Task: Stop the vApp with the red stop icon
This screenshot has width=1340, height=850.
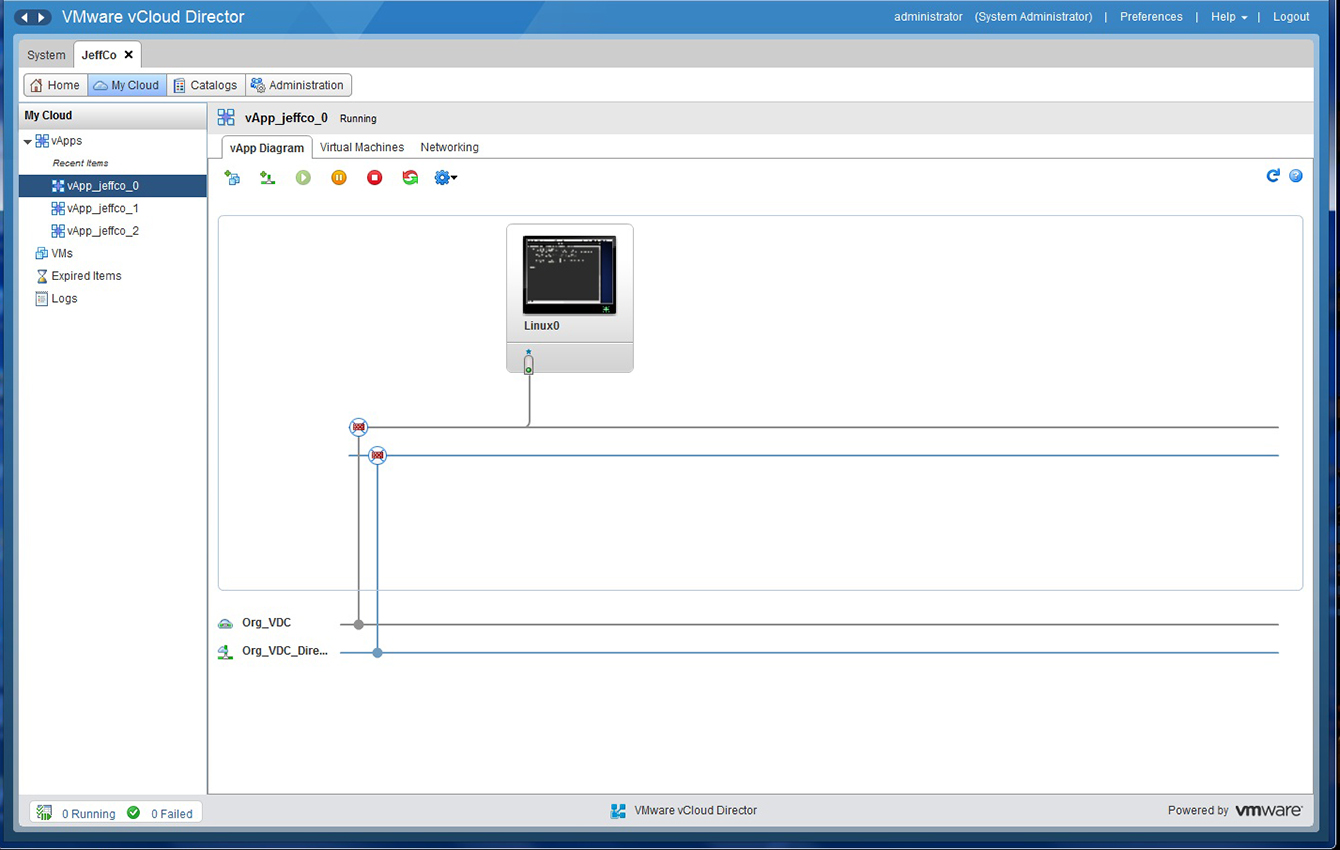Action: [x=375, y=178]
